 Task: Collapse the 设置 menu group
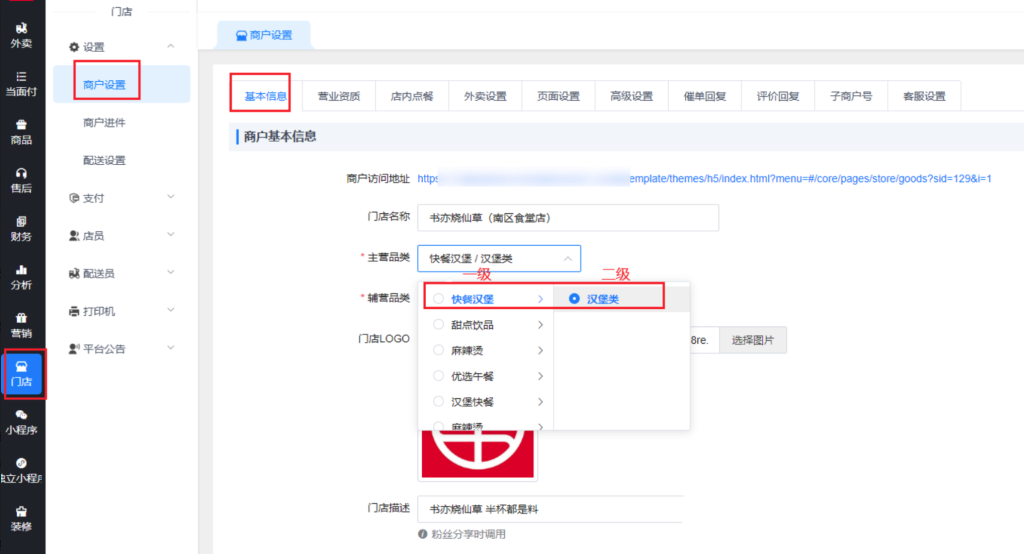(121, 47)
